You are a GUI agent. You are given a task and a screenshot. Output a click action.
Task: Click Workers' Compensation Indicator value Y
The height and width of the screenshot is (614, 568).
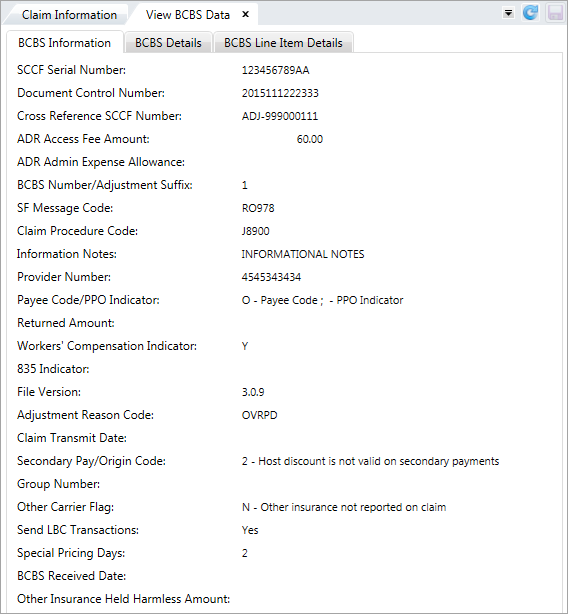coord(245,347)
